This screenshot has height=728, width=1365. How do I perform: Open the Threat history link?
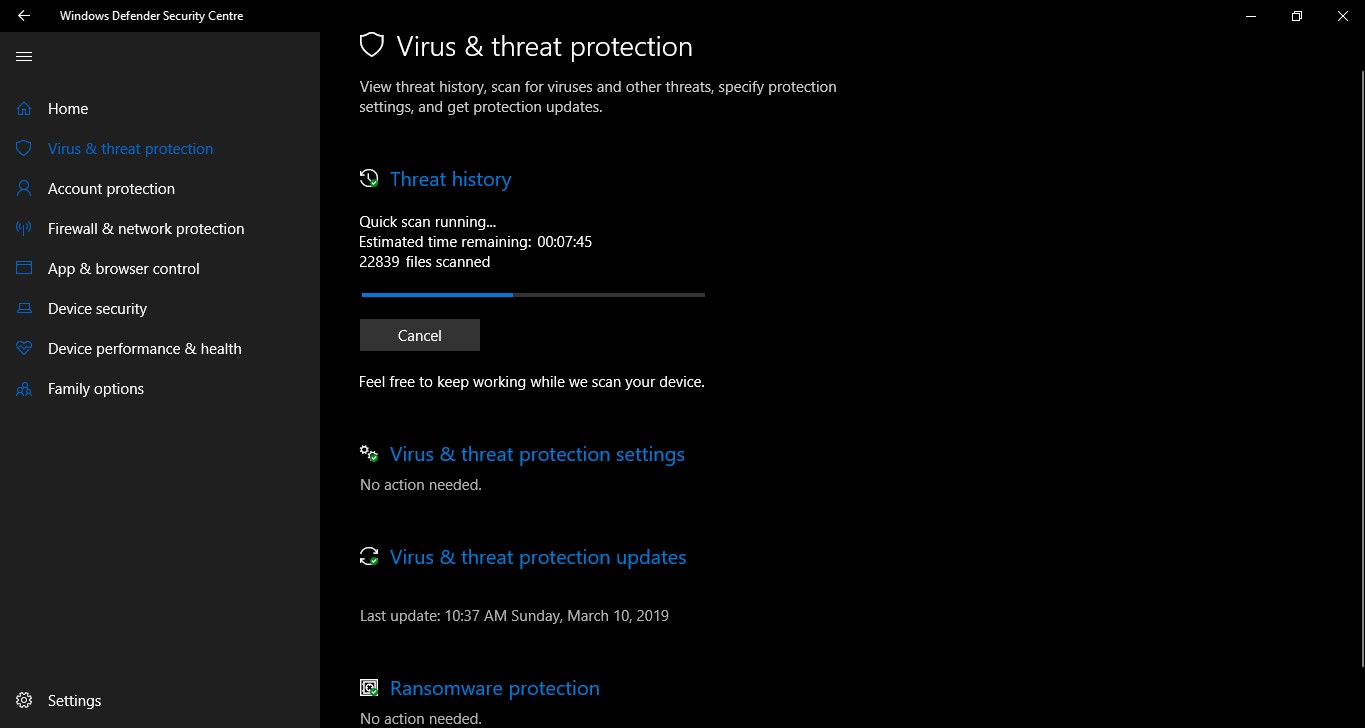click(x=450, y=180)
